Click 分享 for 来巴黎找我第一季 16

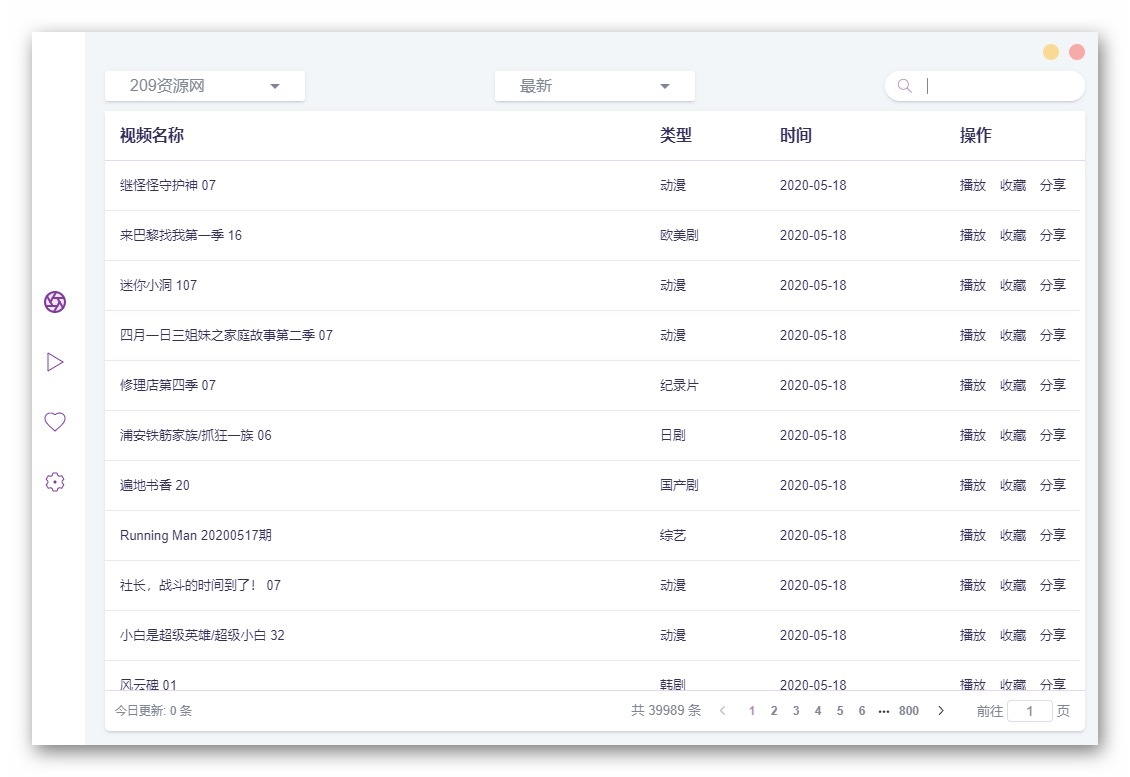point(1052,235)
